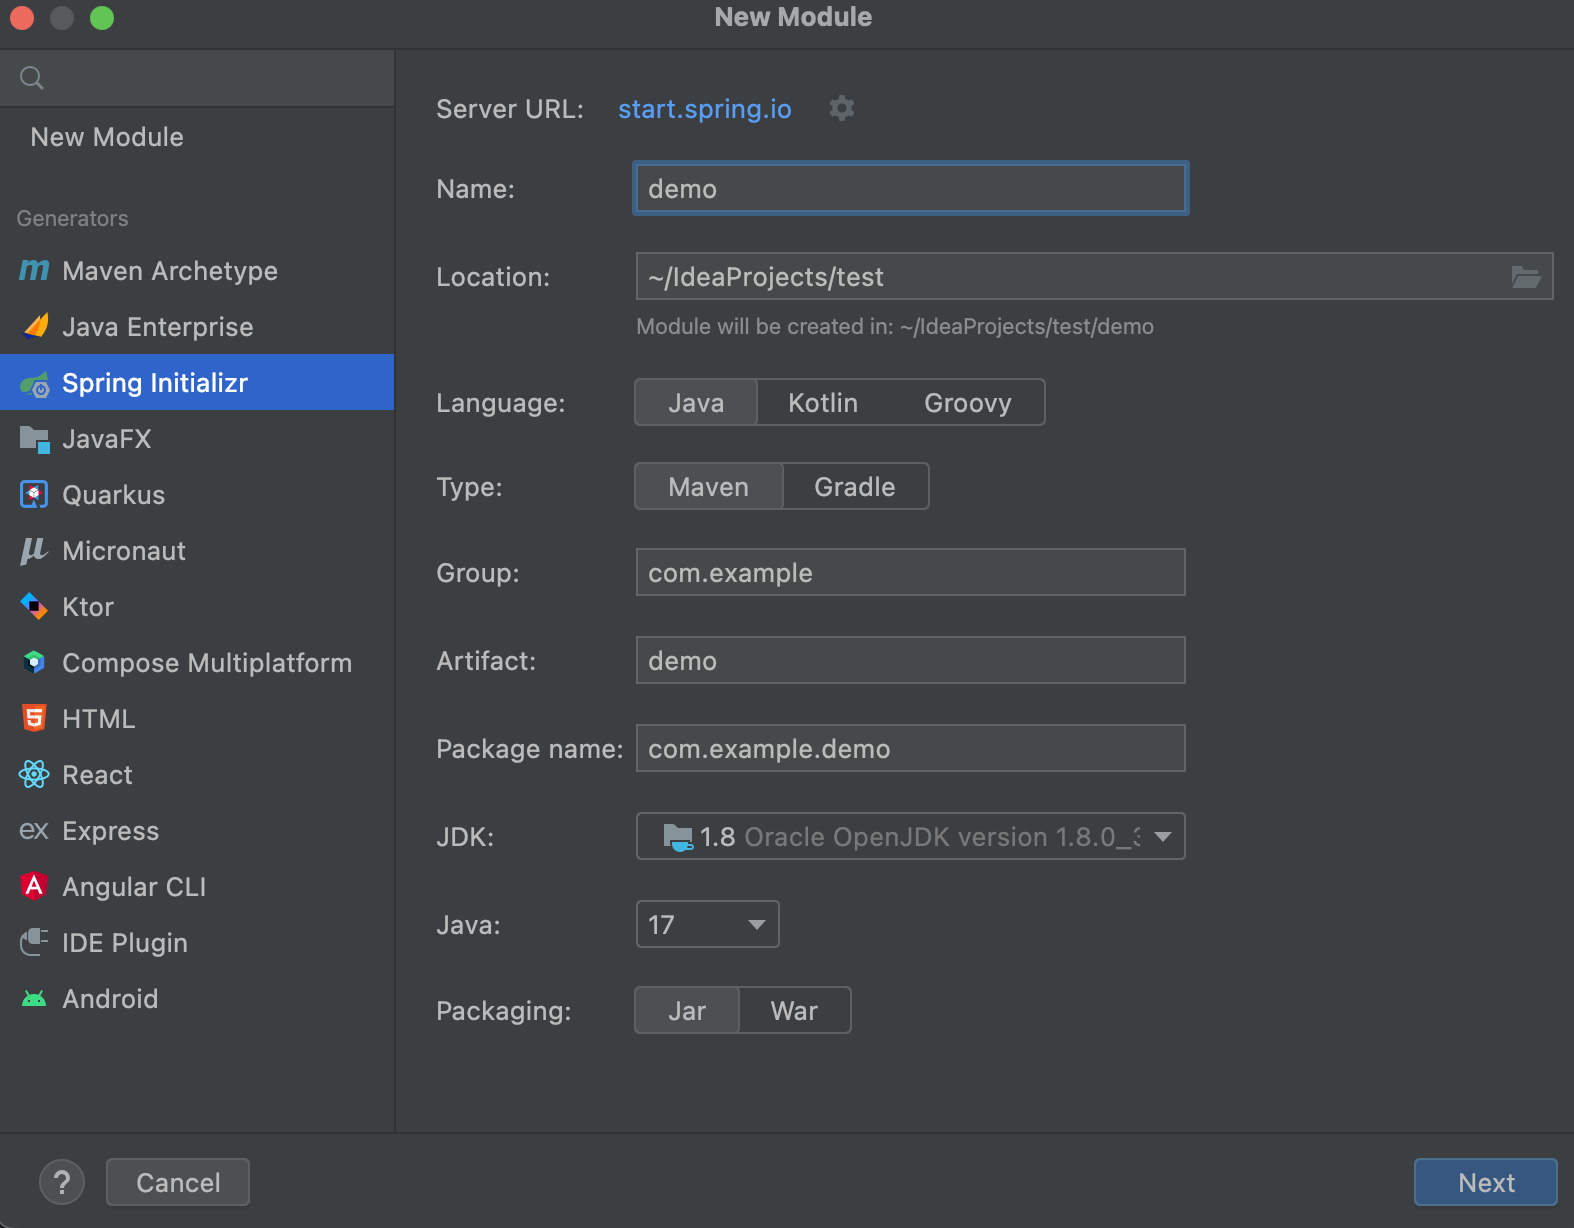
Task: Click the Android robot icon
Action: click(34, 999)
